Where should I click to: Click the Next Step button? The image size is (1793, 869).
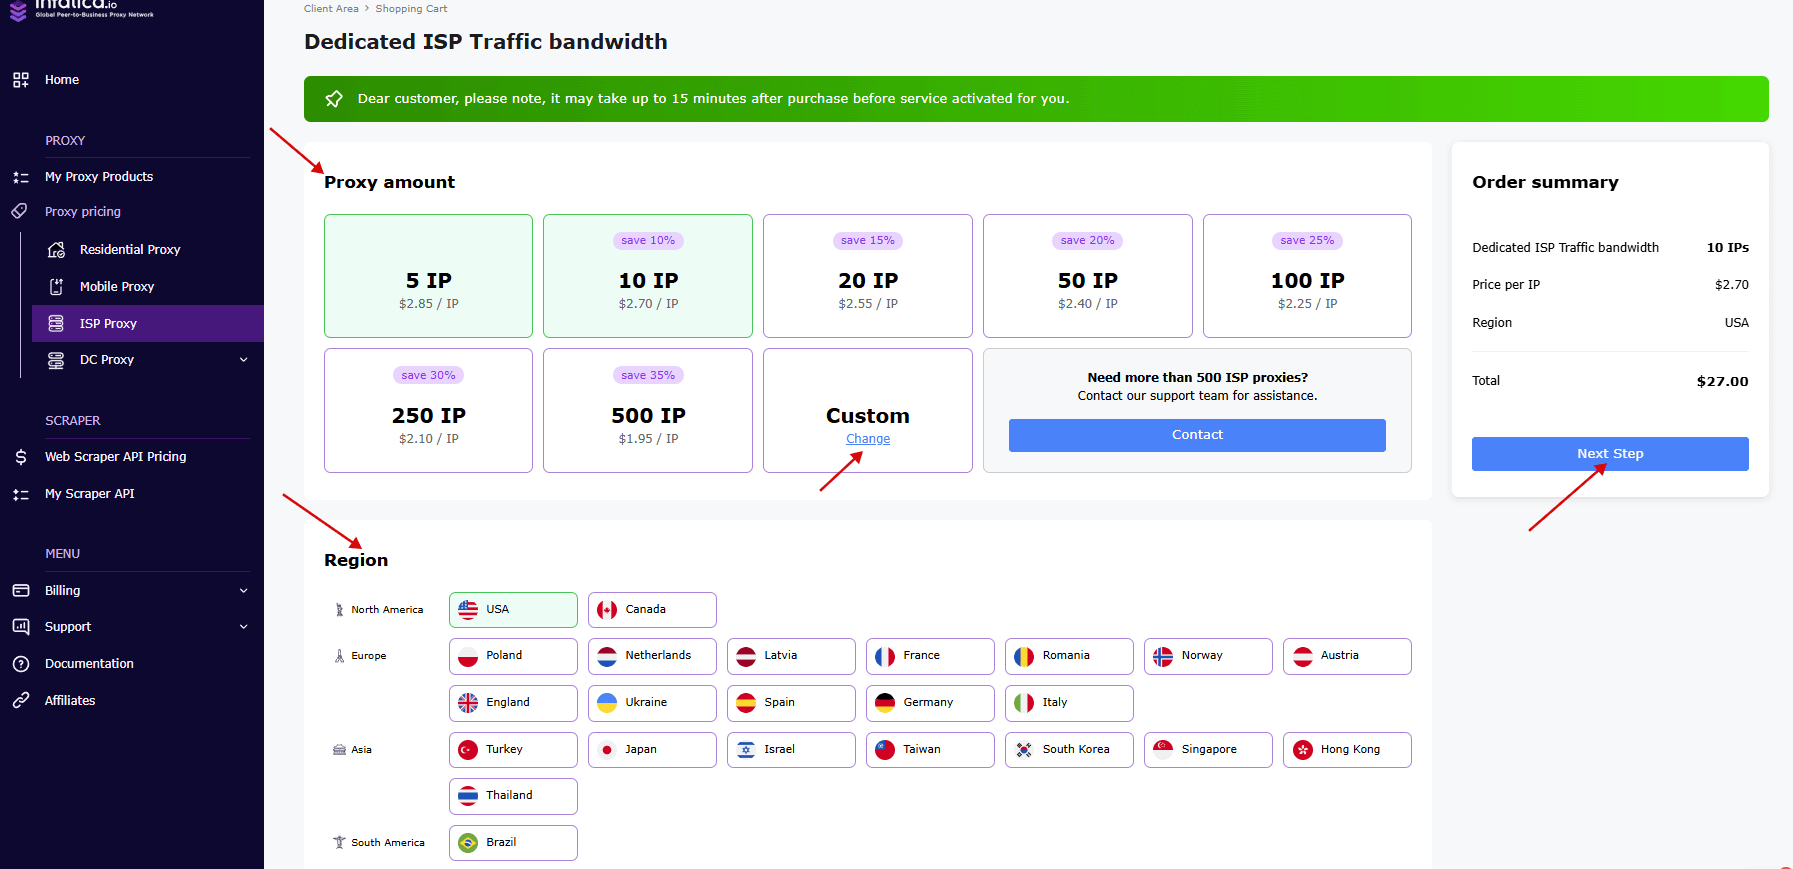[1610, 454]
